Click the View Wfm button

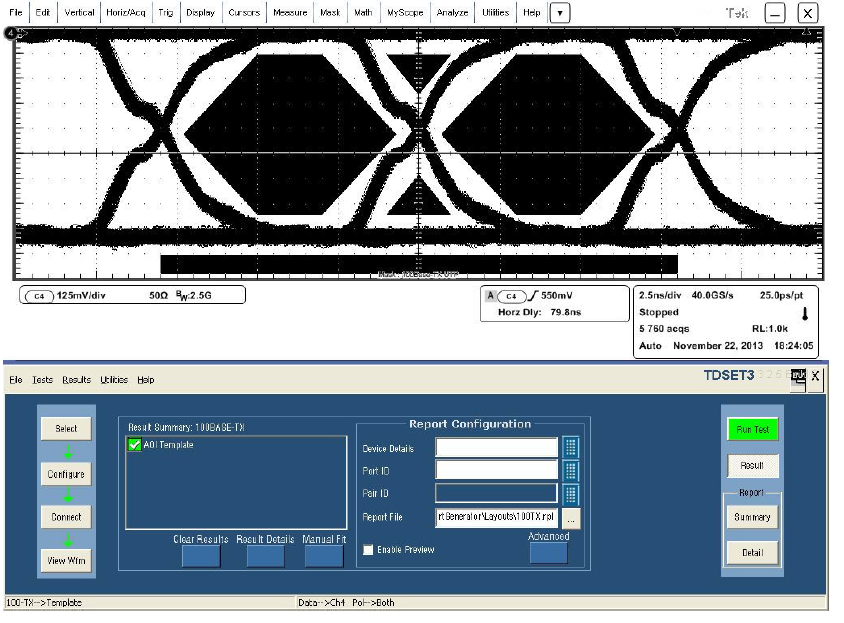point(66,561)
